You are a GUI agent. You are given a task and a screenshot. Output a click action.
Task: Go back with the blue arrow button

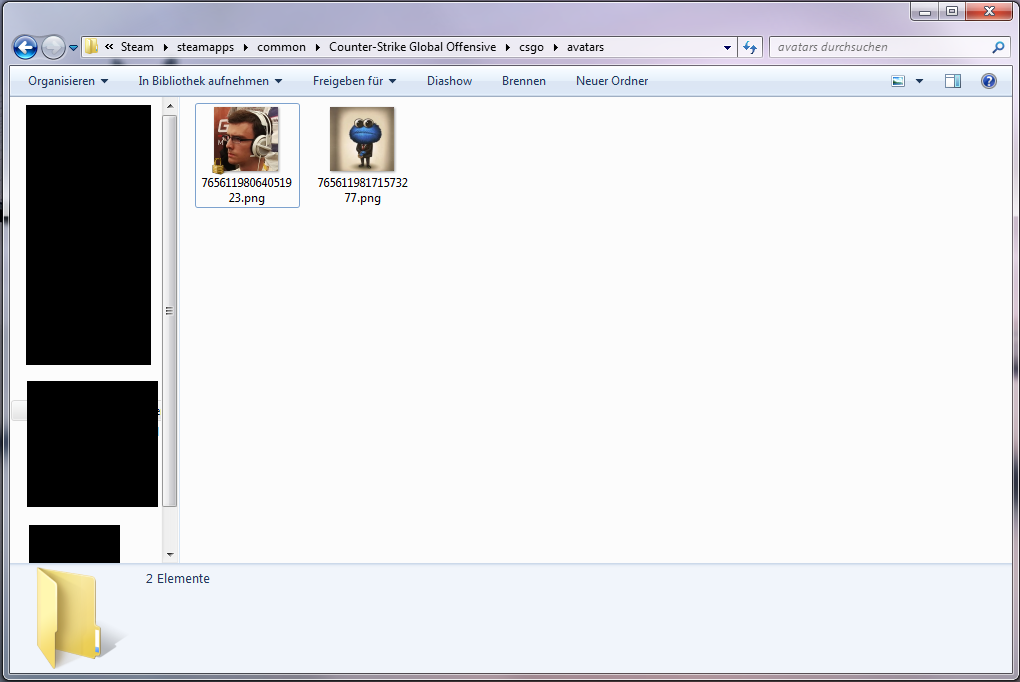(25, 47)
